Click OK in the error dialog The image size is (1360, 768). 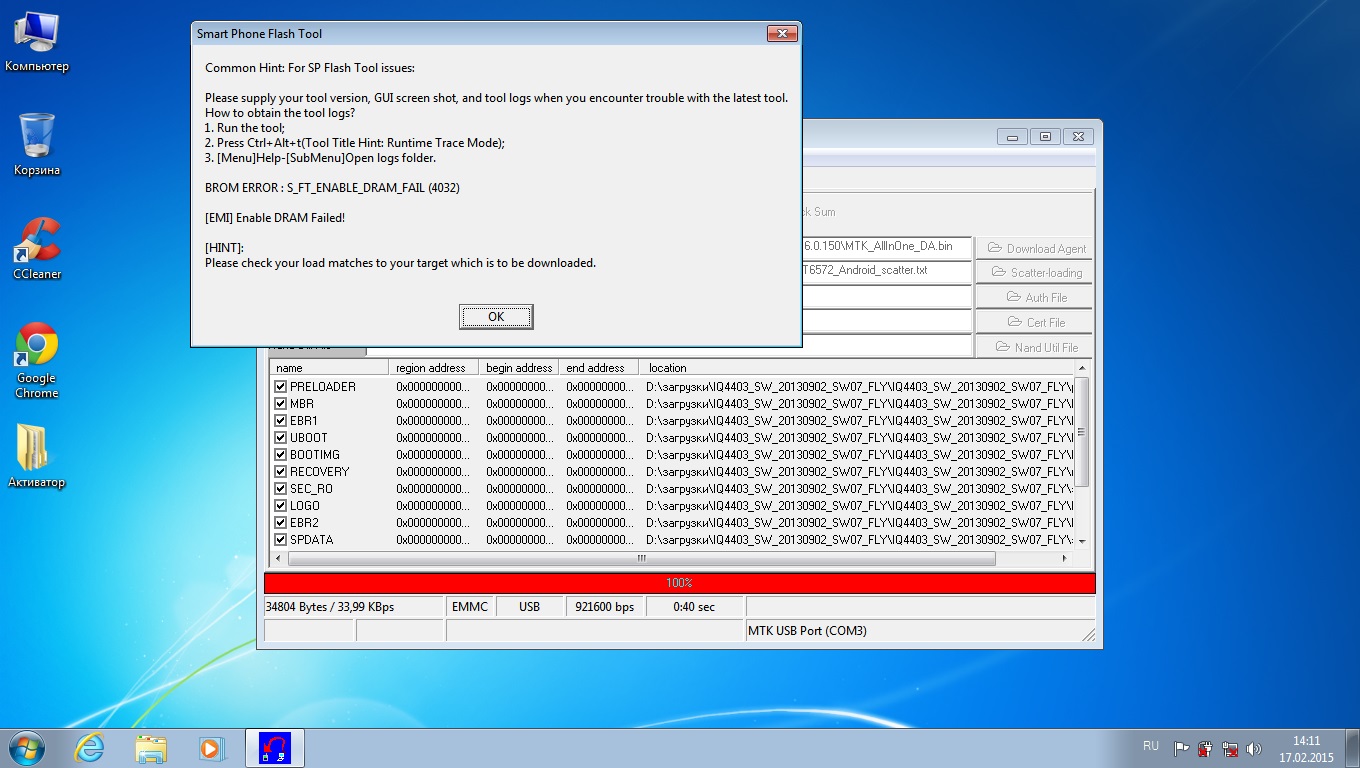496,317
